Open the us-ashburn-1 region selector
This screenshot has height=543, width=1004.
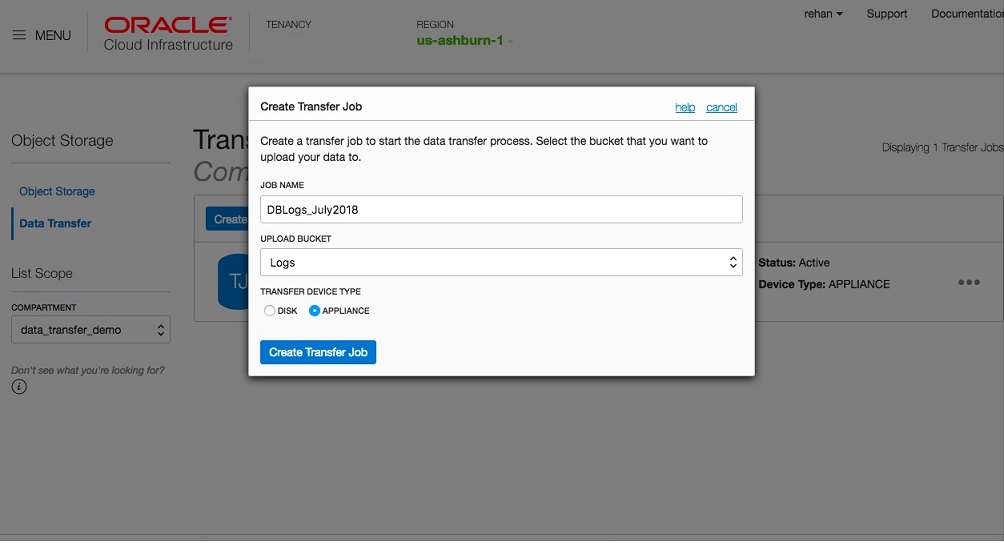[x=465, y=41]
